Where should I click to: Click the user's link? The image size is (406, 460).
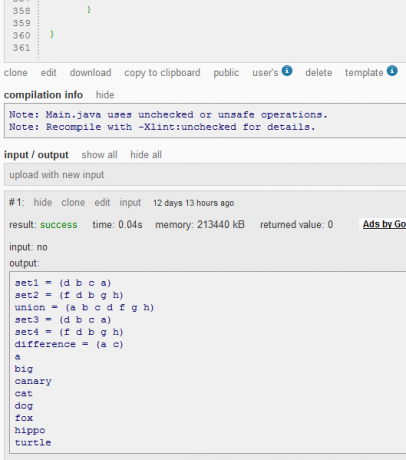[x=265, y=73]
